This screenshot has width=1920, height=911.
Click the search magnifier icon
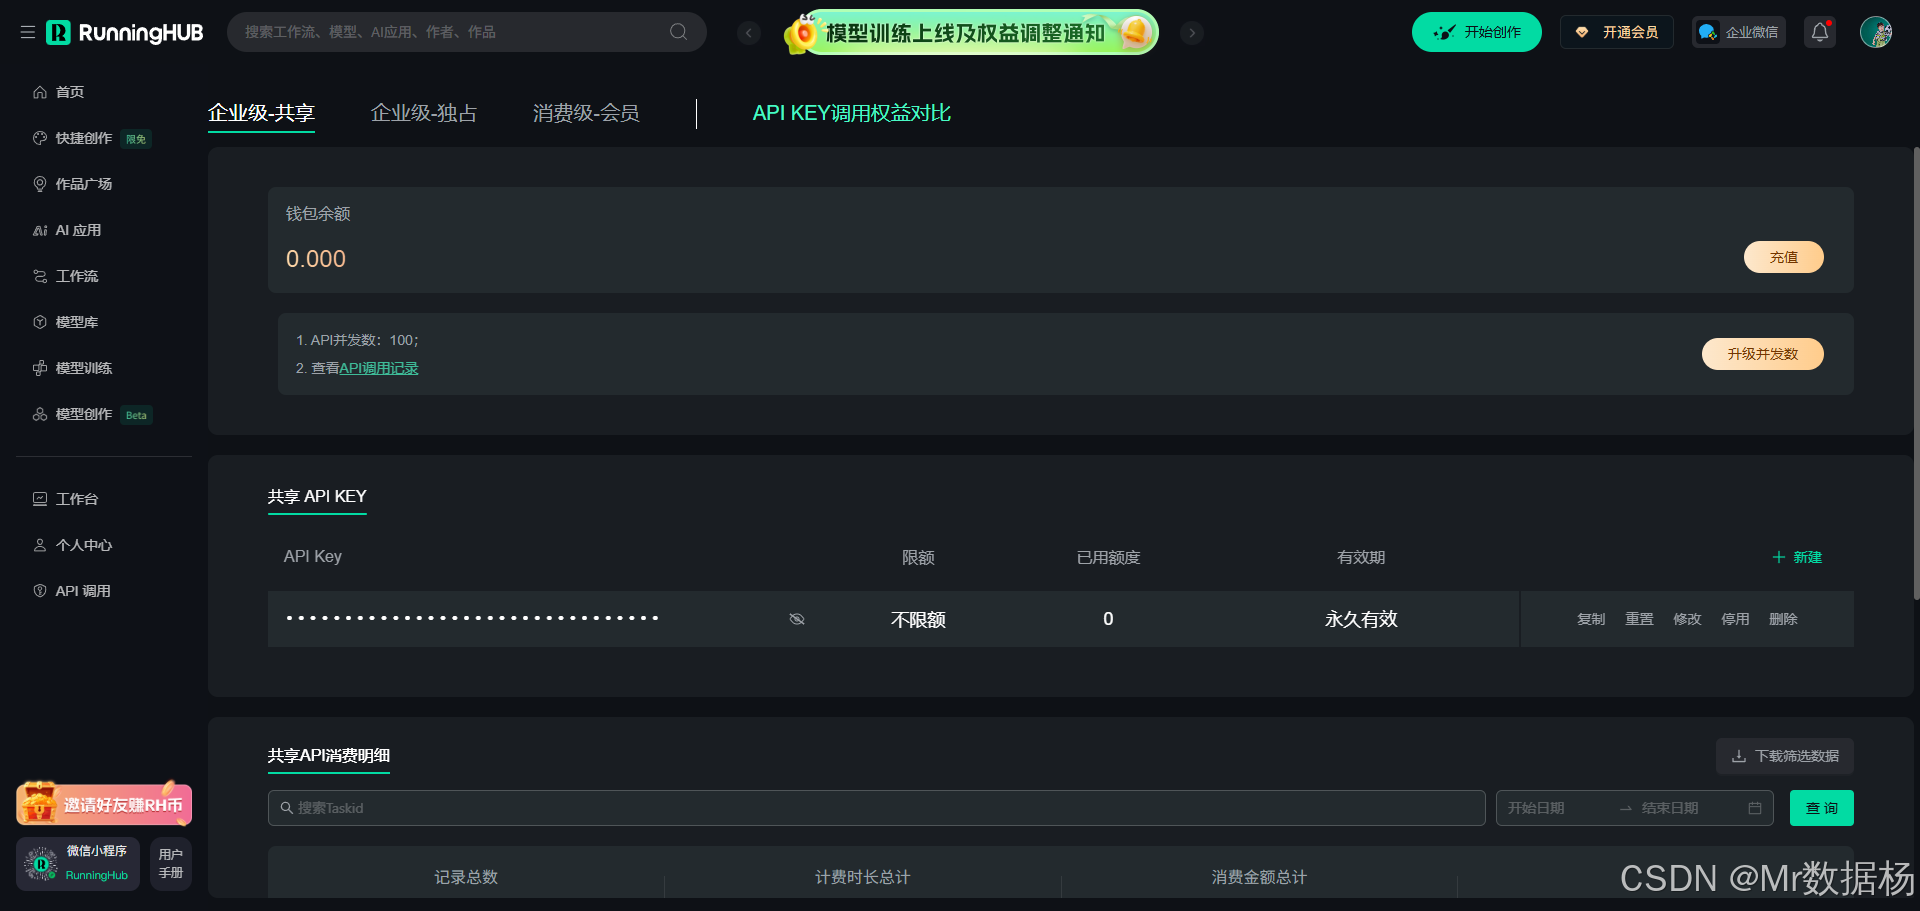(x=678, y=31)
